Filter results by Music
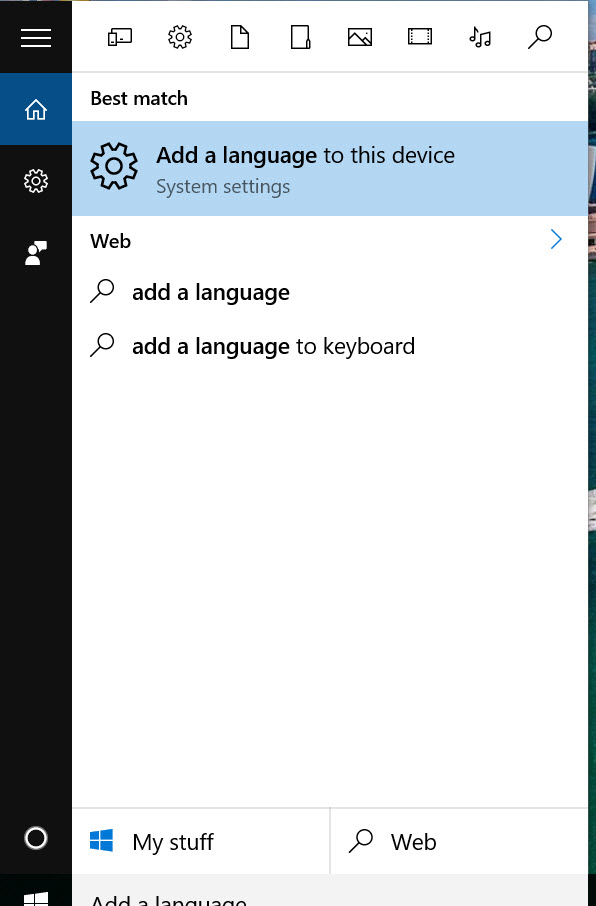 coord(480,38)
